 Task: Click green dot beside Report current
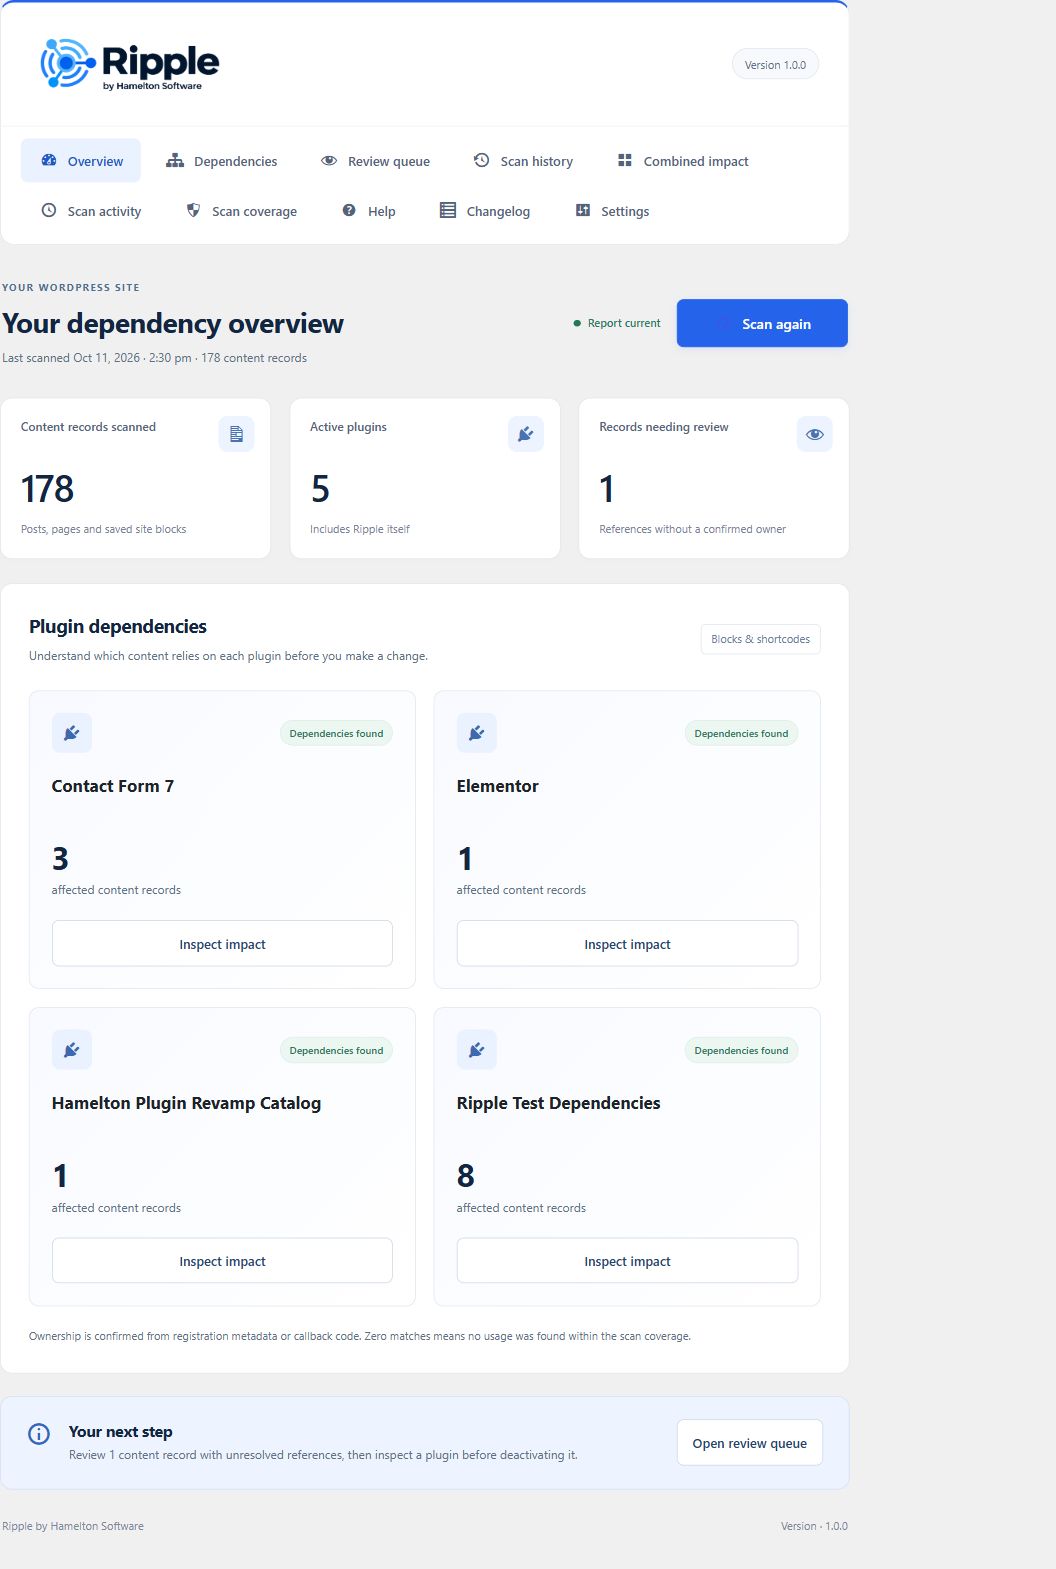click(577, 323)
